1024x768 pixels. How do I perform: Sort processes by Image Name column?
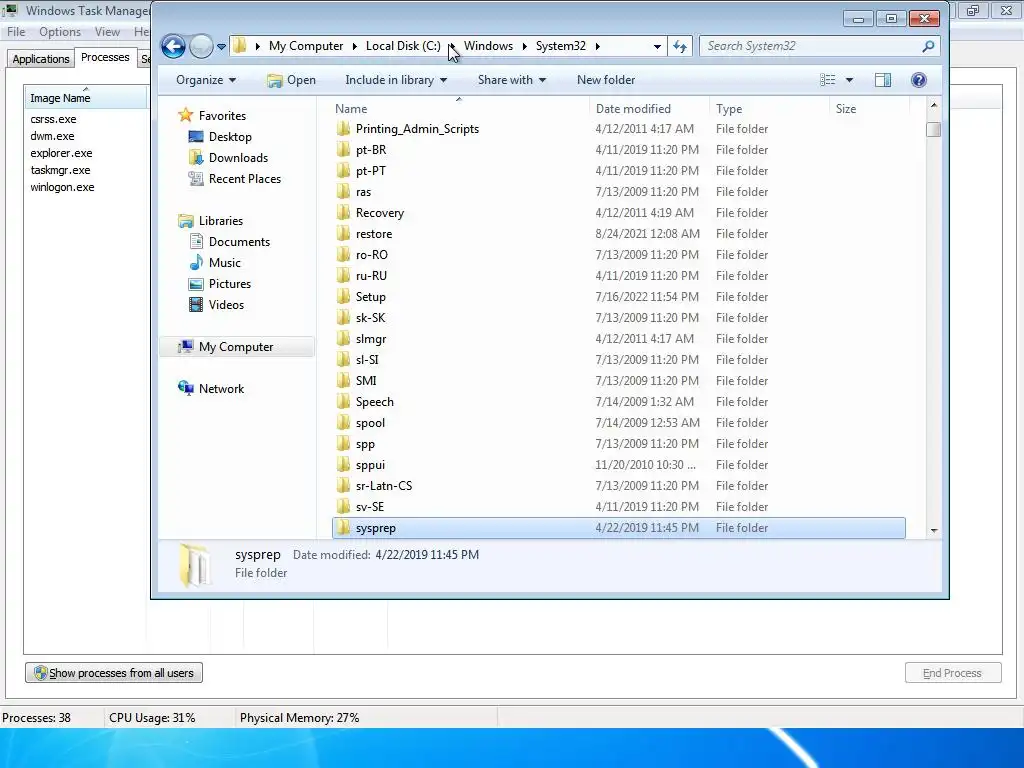pyautogui.click(x=85, y=97)
